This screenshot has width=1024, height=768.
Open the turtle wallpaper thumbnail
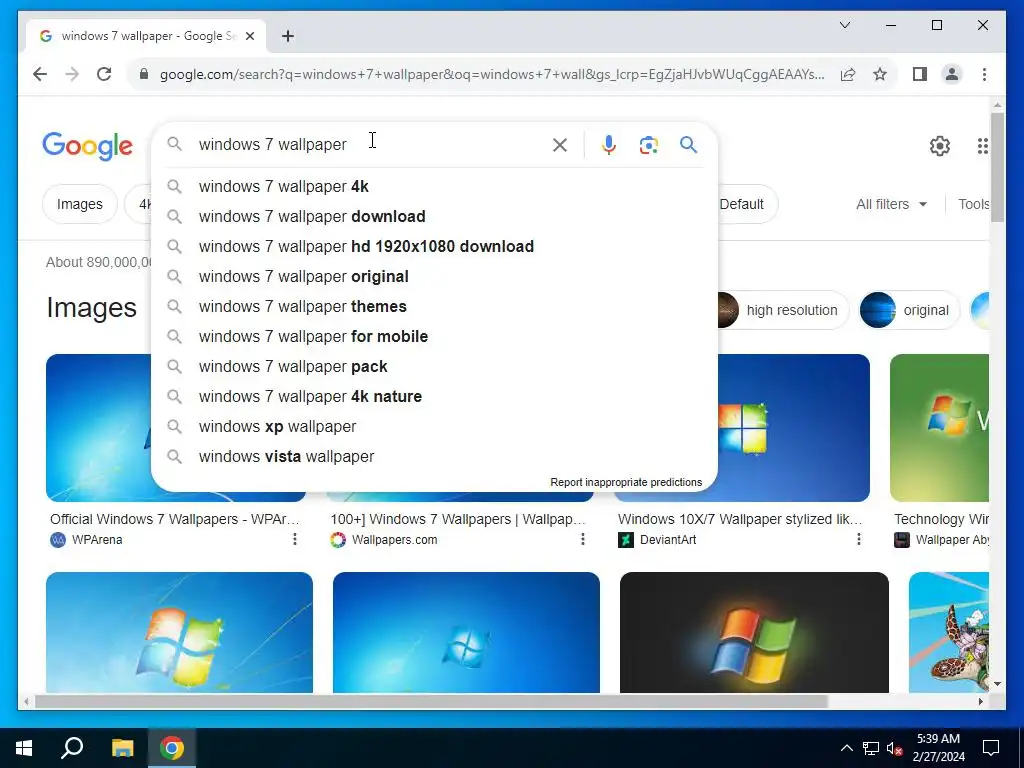click(948, 632)
